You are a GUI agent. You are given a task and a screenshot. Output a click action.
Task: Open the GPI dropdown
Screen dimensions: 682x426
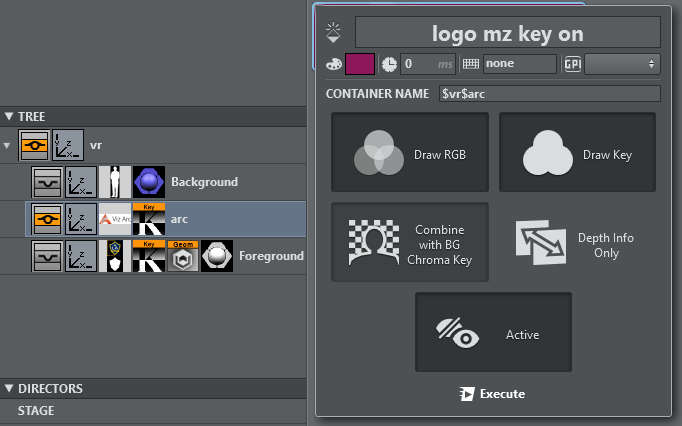coord(623,64)
